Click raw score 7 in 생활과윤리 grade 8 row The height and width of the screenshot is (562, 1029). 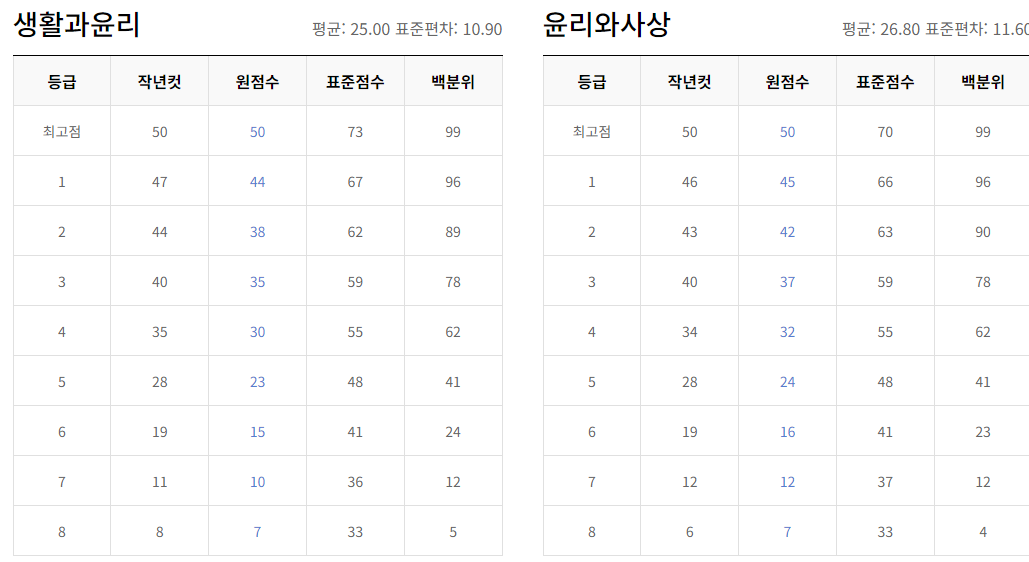coord(257,531)
